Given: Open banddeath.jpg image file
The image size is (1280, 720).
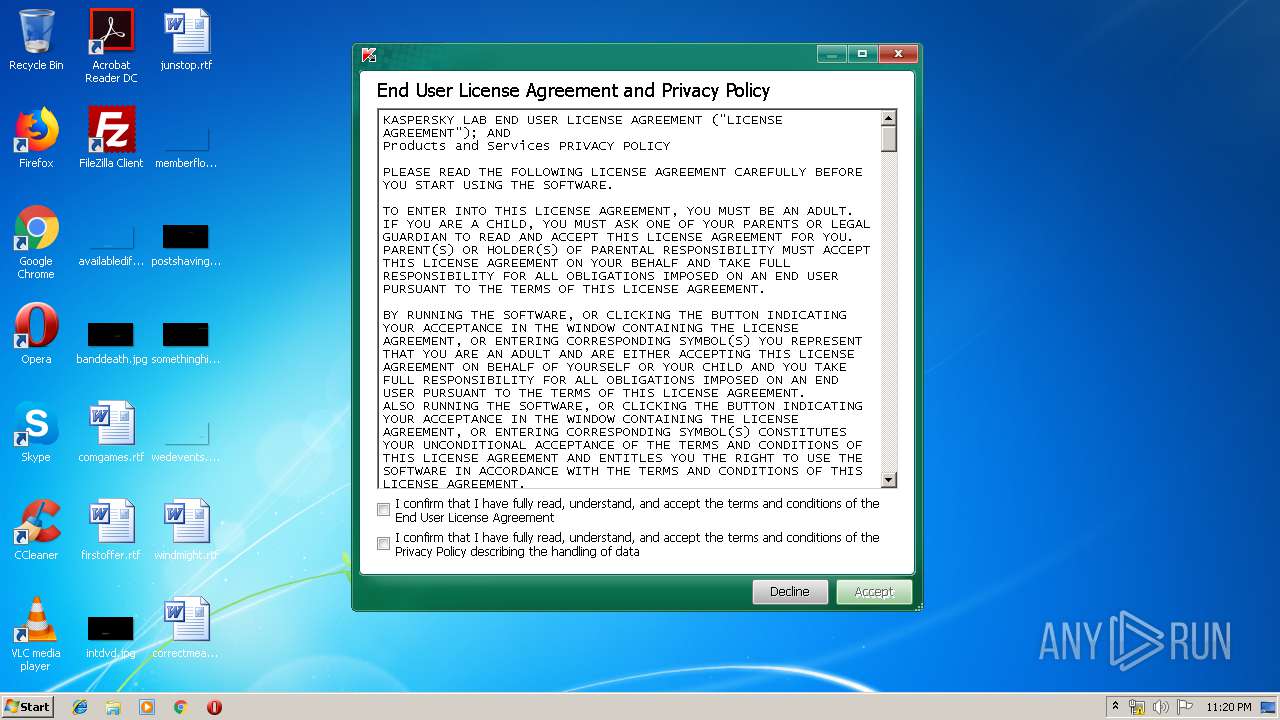Looking at the screenshot, I should [111, 342].
